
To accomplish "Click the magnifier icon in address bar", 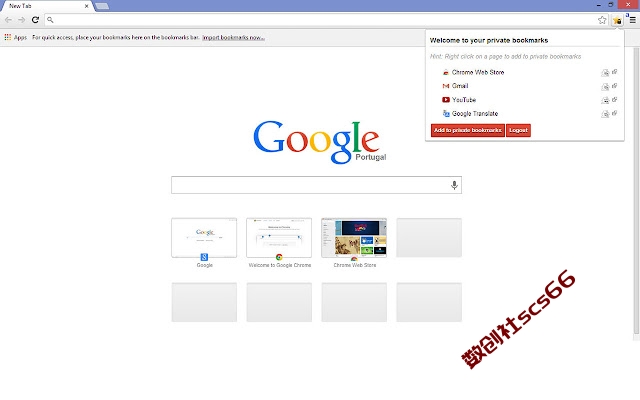I will click(x=50, y=20).
